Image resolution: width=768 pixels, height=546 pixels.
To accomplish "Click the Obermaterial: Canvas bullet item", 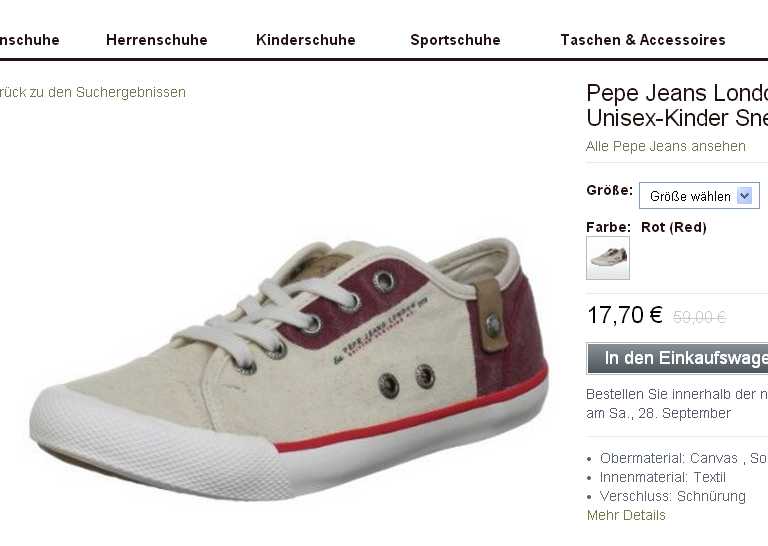I will point(683,458).
